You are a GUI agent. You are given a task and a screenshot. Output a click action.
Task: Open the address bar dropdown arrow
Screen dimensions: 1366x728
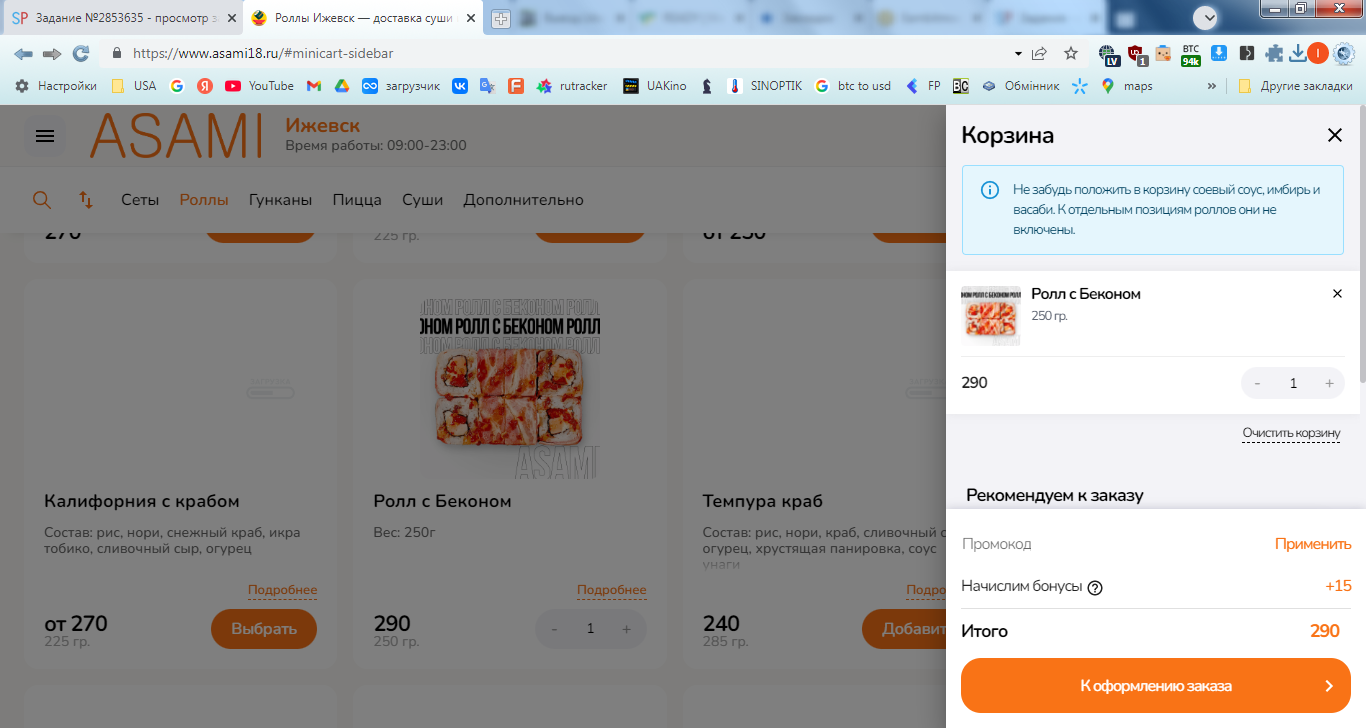(x=1018, y=54)
